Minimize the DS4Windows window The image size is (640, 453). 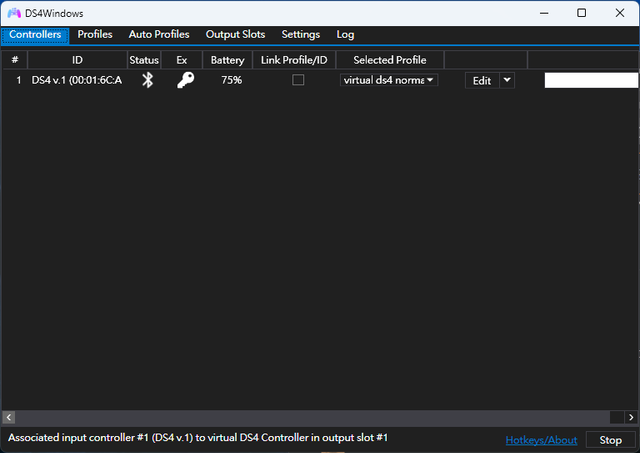pos(544,13)
